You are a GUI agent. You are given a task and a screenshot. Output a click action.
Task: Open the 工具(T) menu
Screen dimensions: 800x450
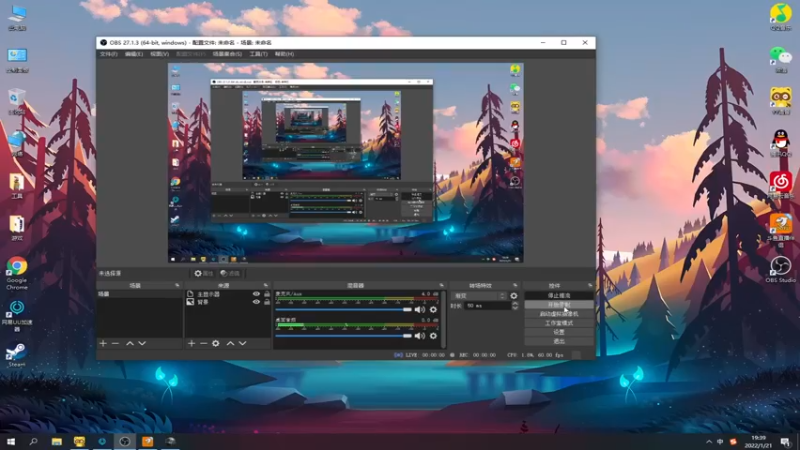258,54
